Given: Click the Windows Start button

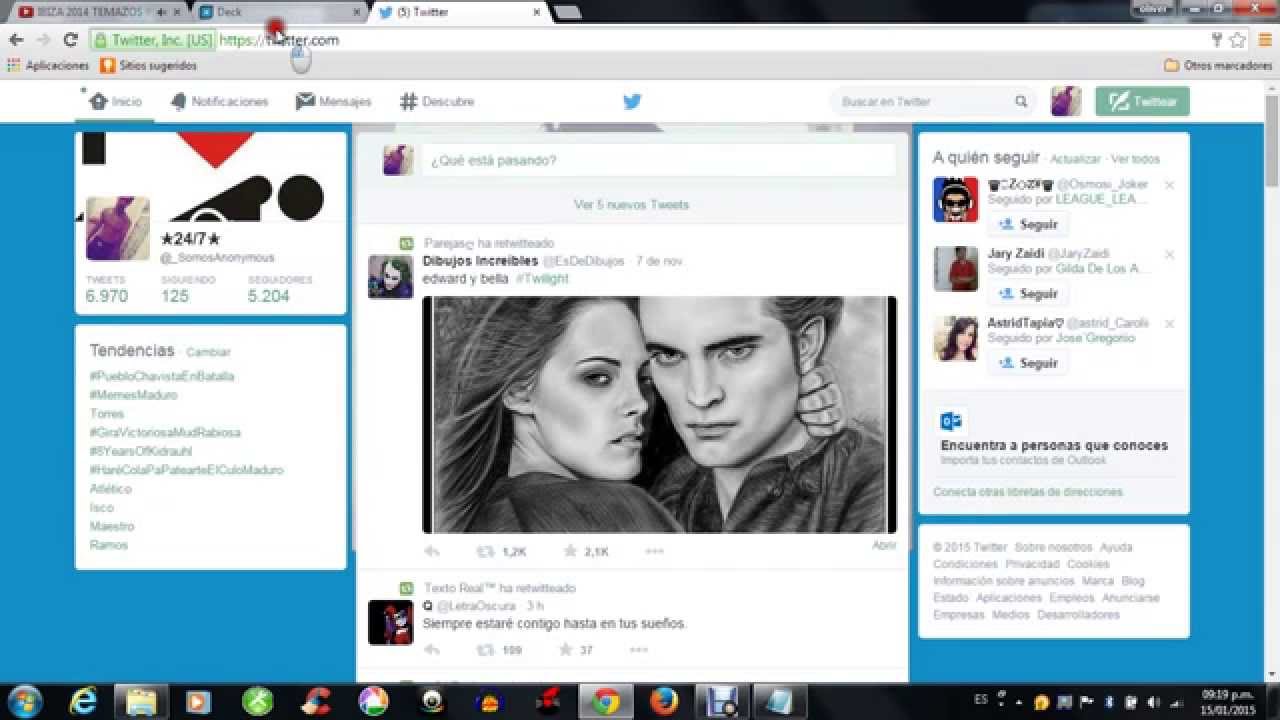Looking at the screenshot, I should 24,701.
